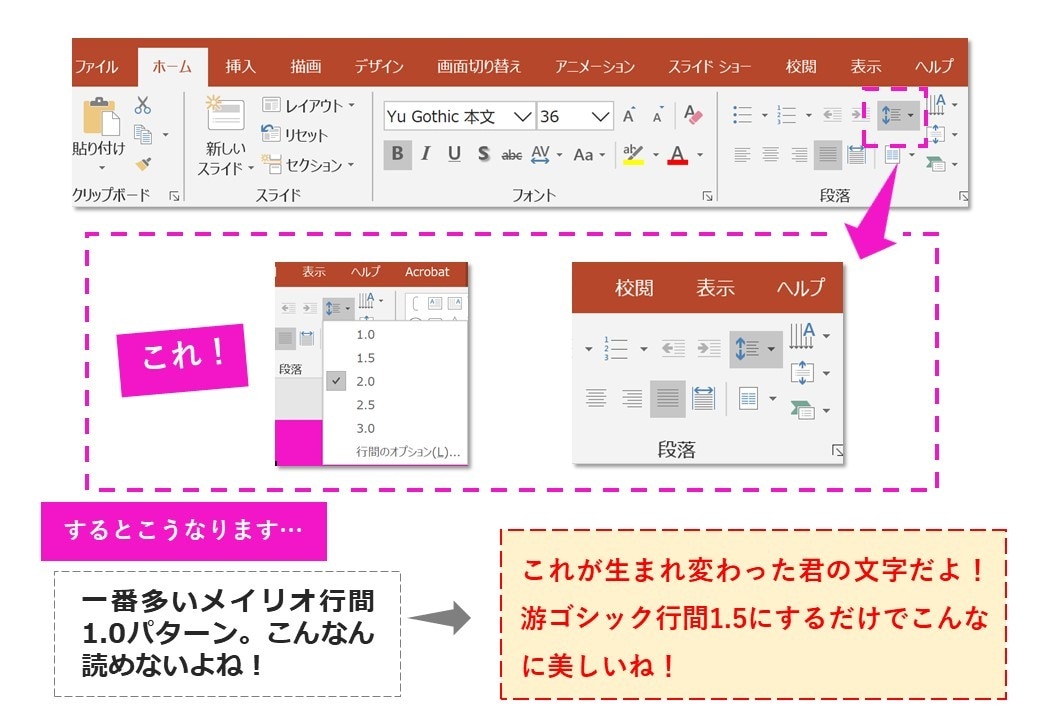Click columns icon in the main ribbon
The width and height of the screenshot is (1040, 720).
pyautogui.click(x=893, y=156)
